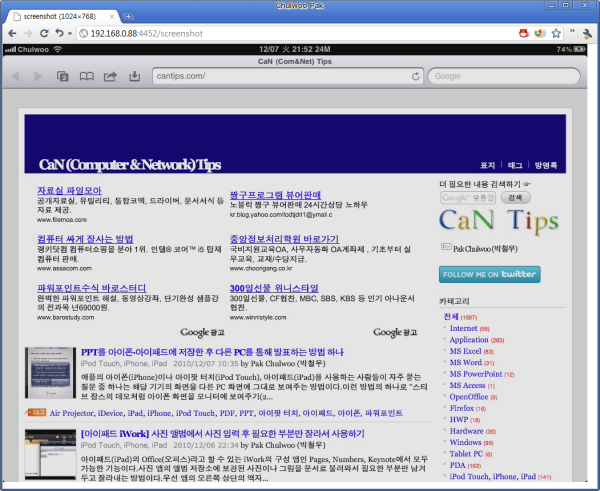
Task: Open the 방명록 header link
Action: click(546, 165)
